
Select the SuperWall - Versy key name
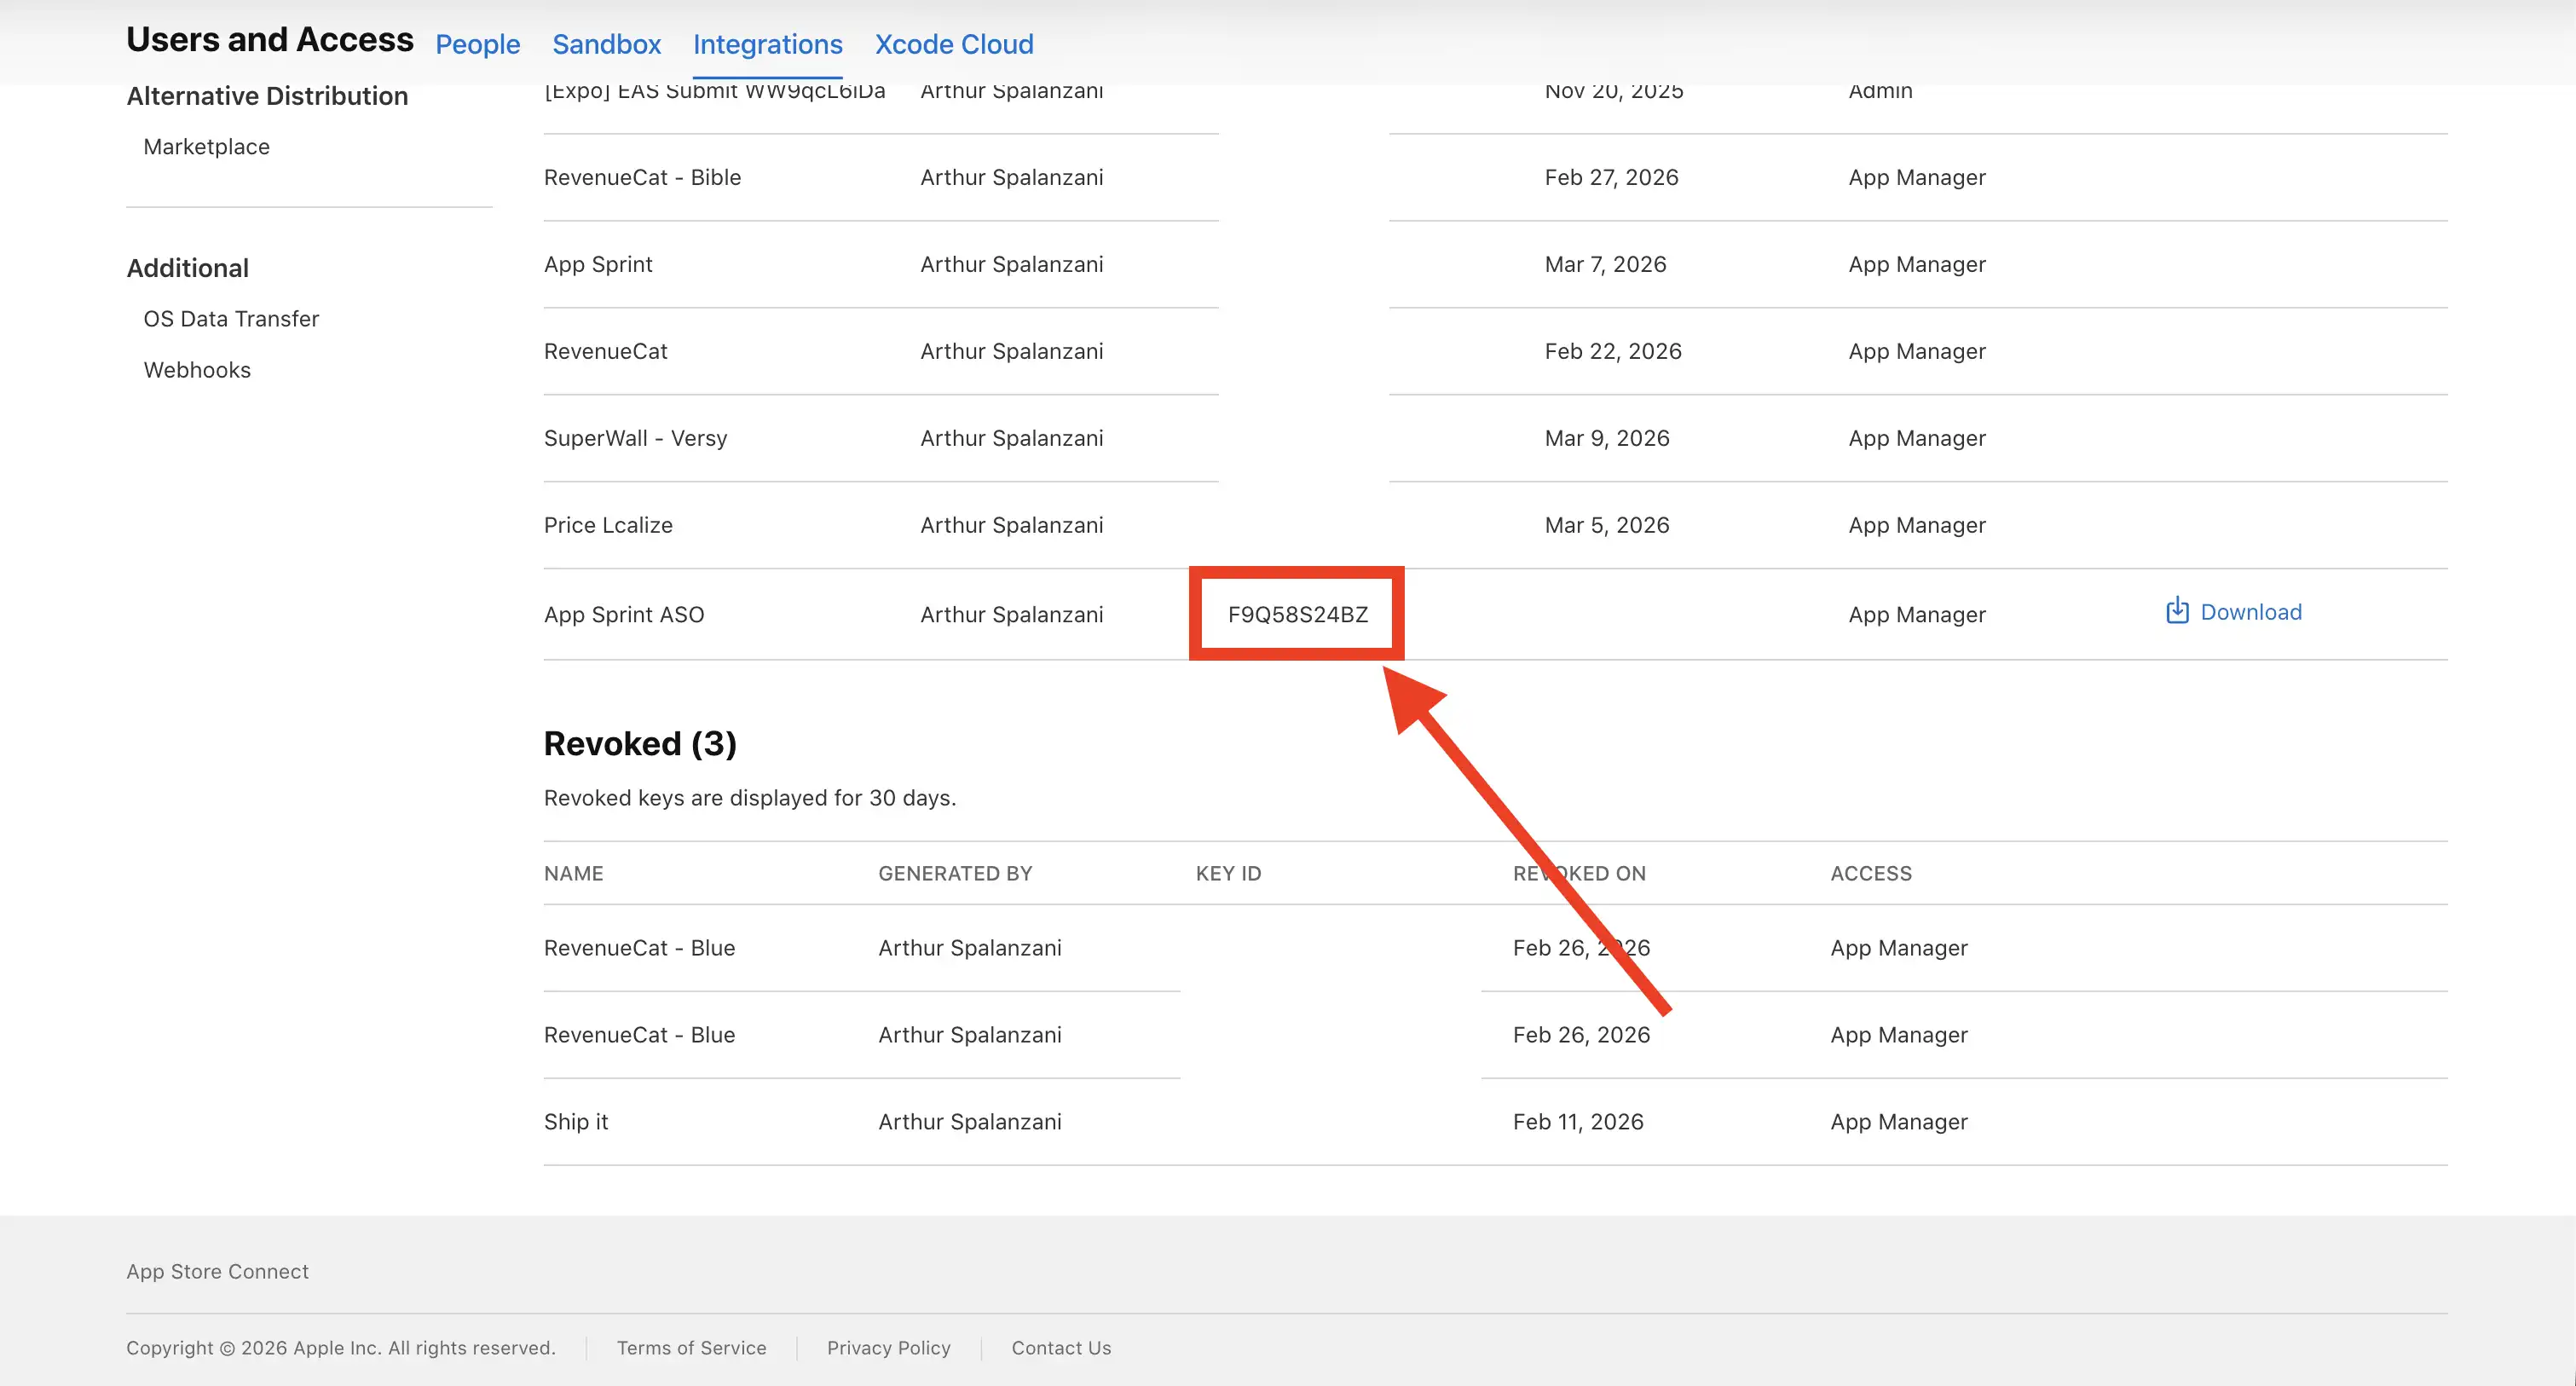pyautogui.click(x=635, y=439)
